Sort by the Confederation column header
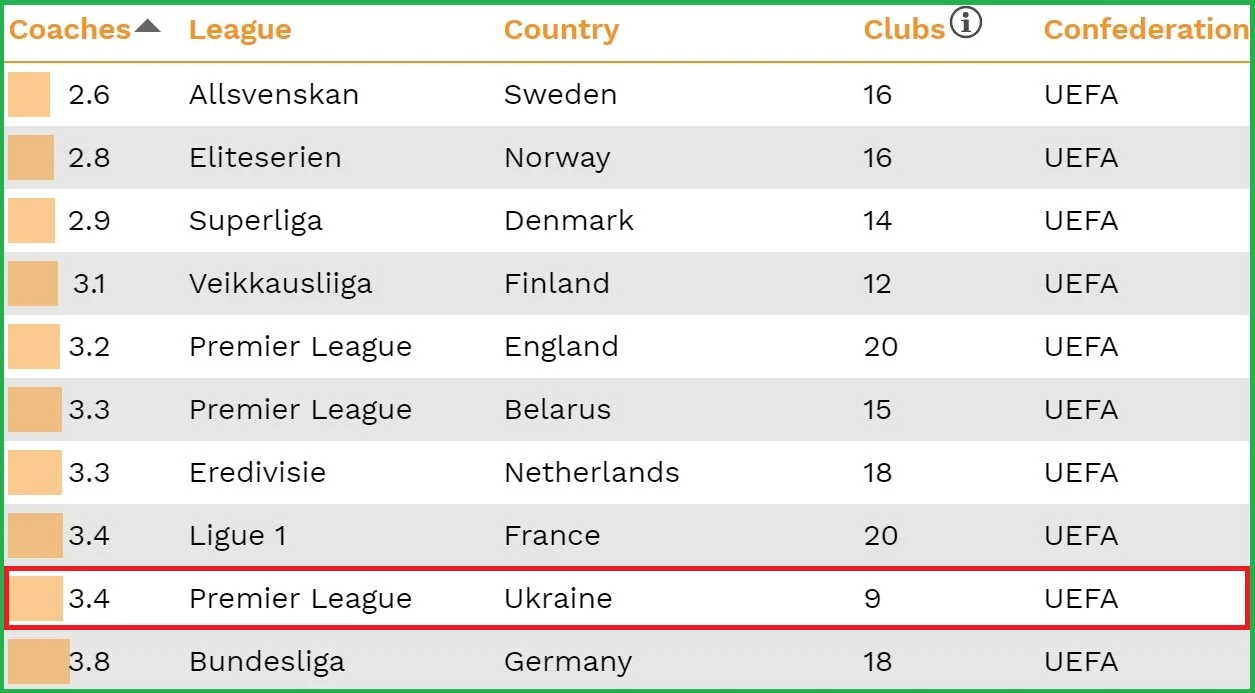 click(1145, 30)
